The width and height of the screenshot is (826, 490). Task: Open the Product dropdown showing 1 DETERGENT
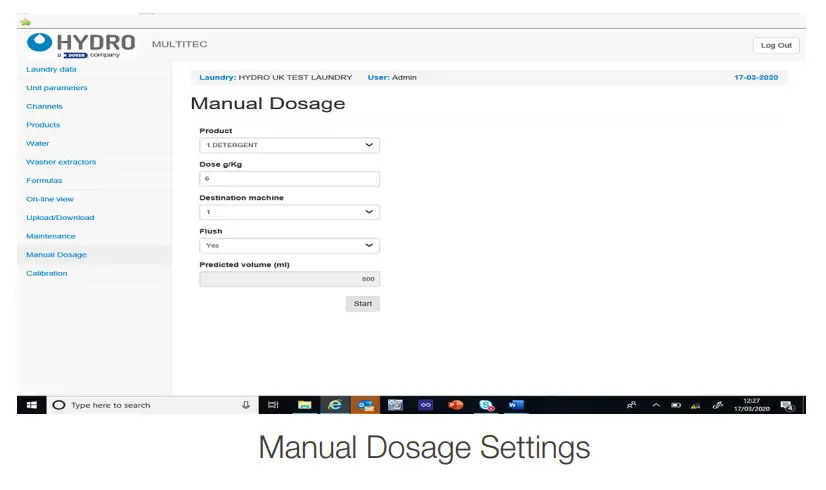point(289,145)
